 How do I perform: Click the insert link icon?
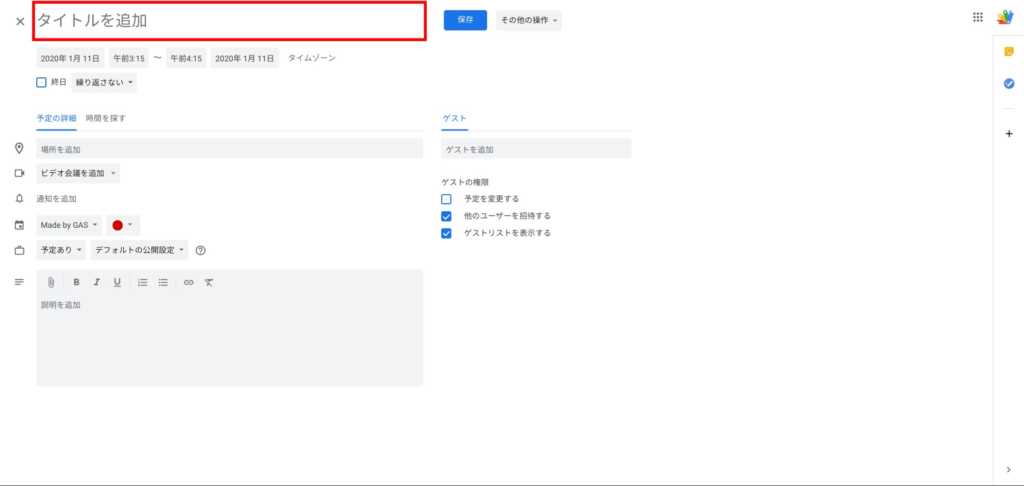click(188, 283)
